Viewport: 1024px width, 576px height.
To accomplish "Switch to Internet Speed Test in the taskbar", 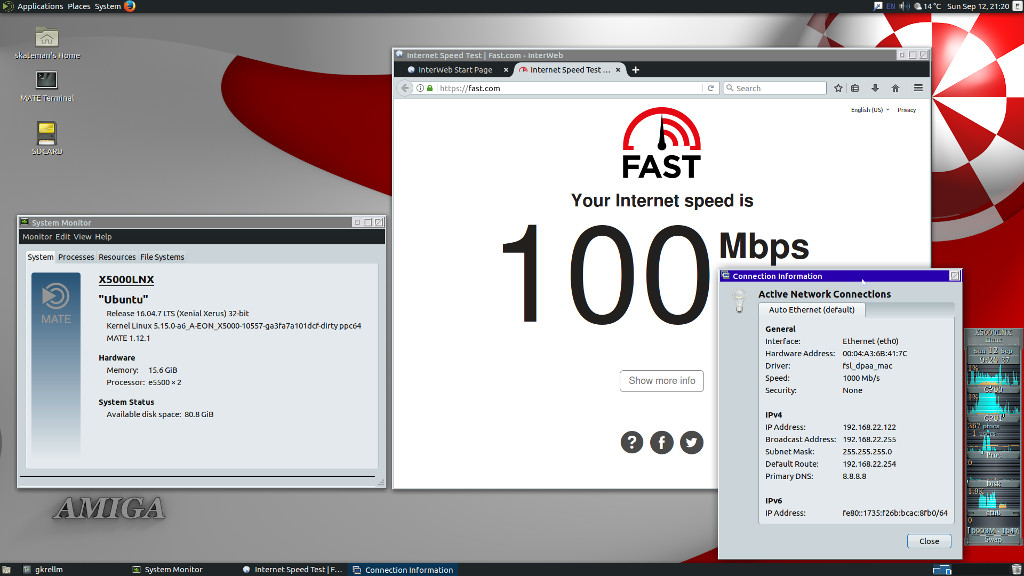I will [x=292, y=569].
